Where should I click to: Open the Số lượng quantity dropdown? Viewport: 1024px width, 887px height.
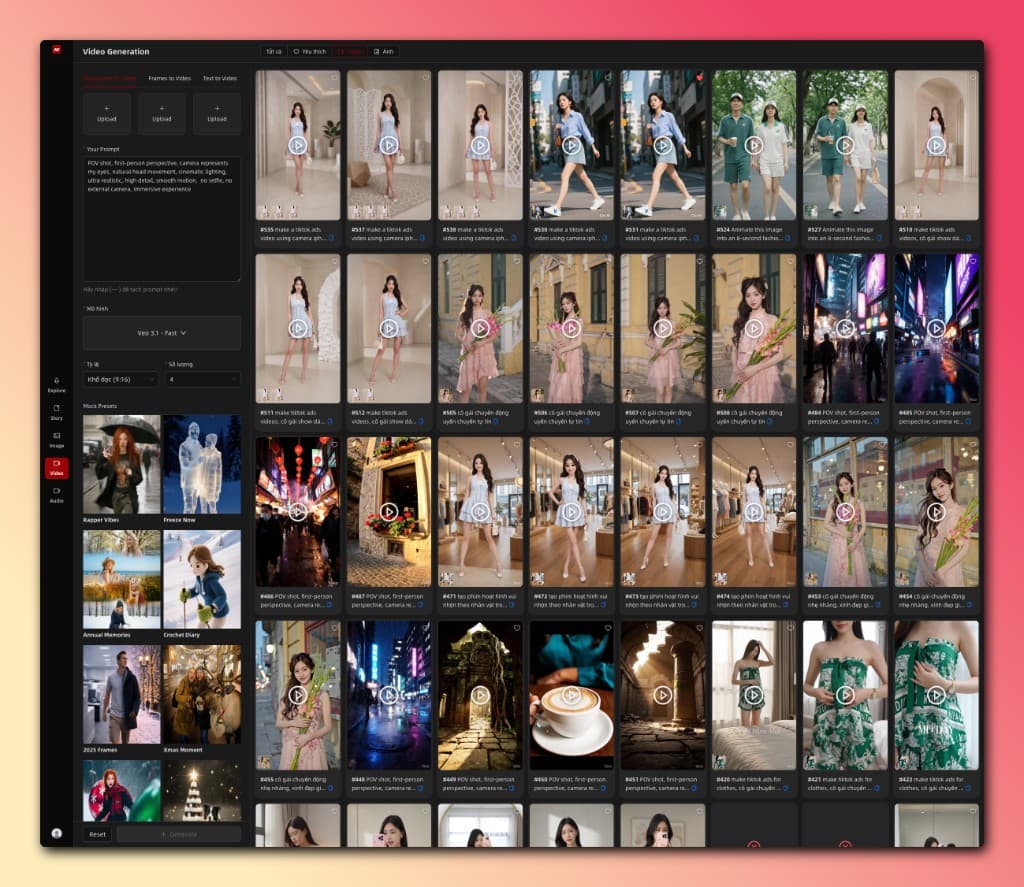pyautogui.click(x=202, y=379)
